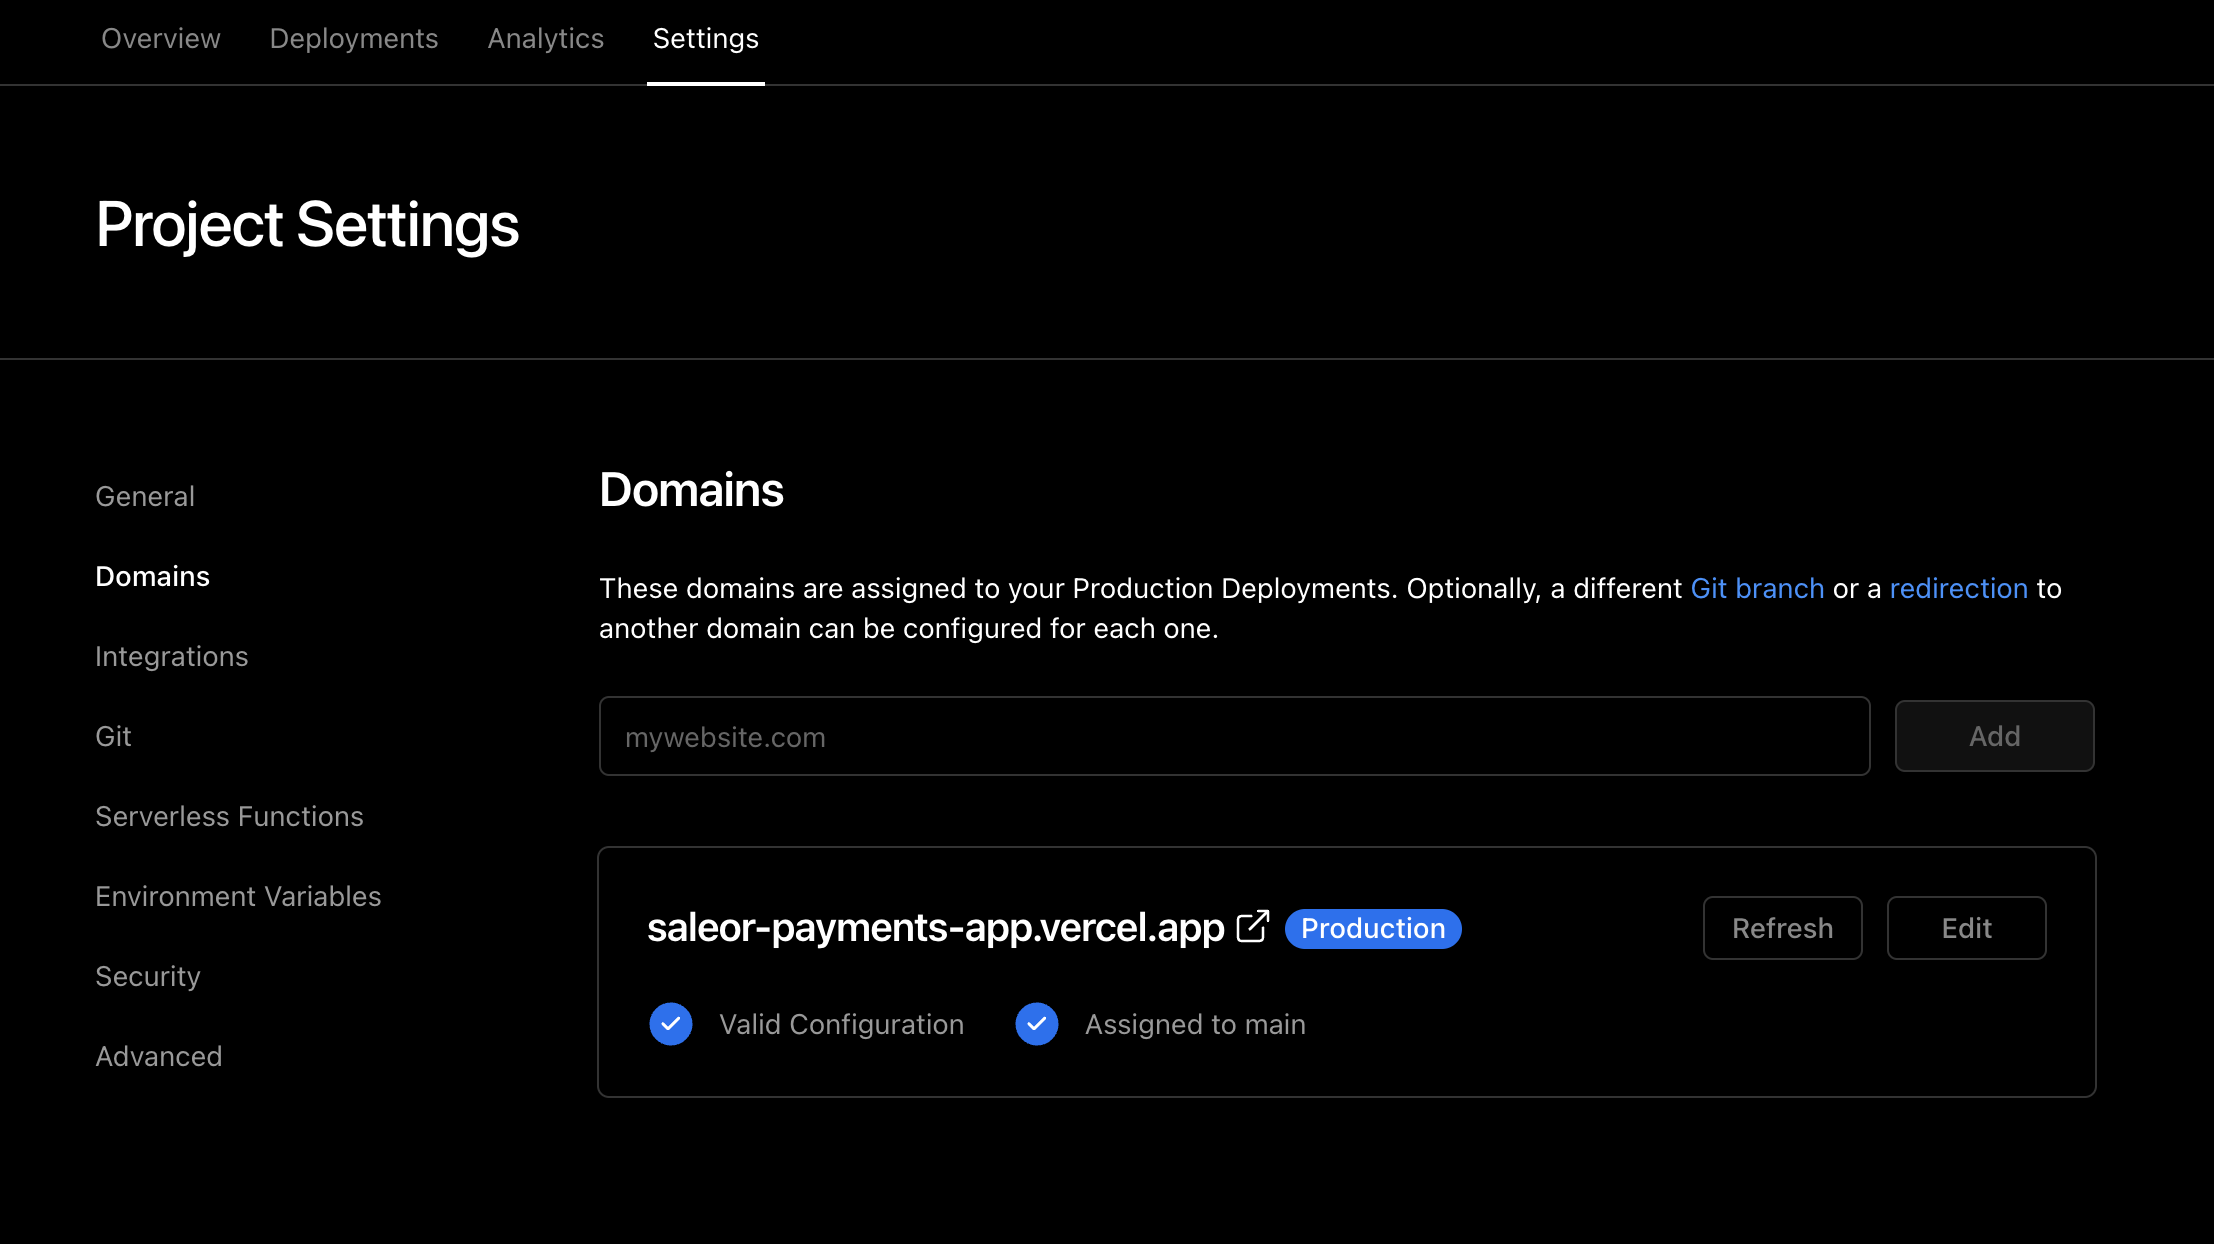
Task: Open General settings in sidebar
Action: coord(145,496)
